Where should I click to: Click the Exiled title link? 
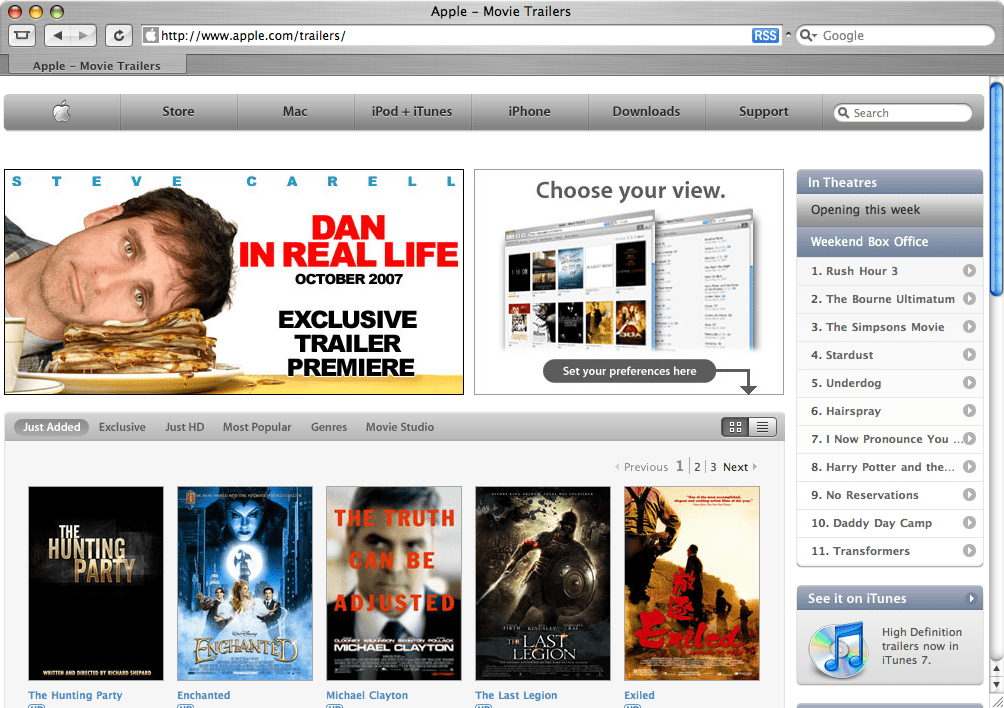pos(639,695)
